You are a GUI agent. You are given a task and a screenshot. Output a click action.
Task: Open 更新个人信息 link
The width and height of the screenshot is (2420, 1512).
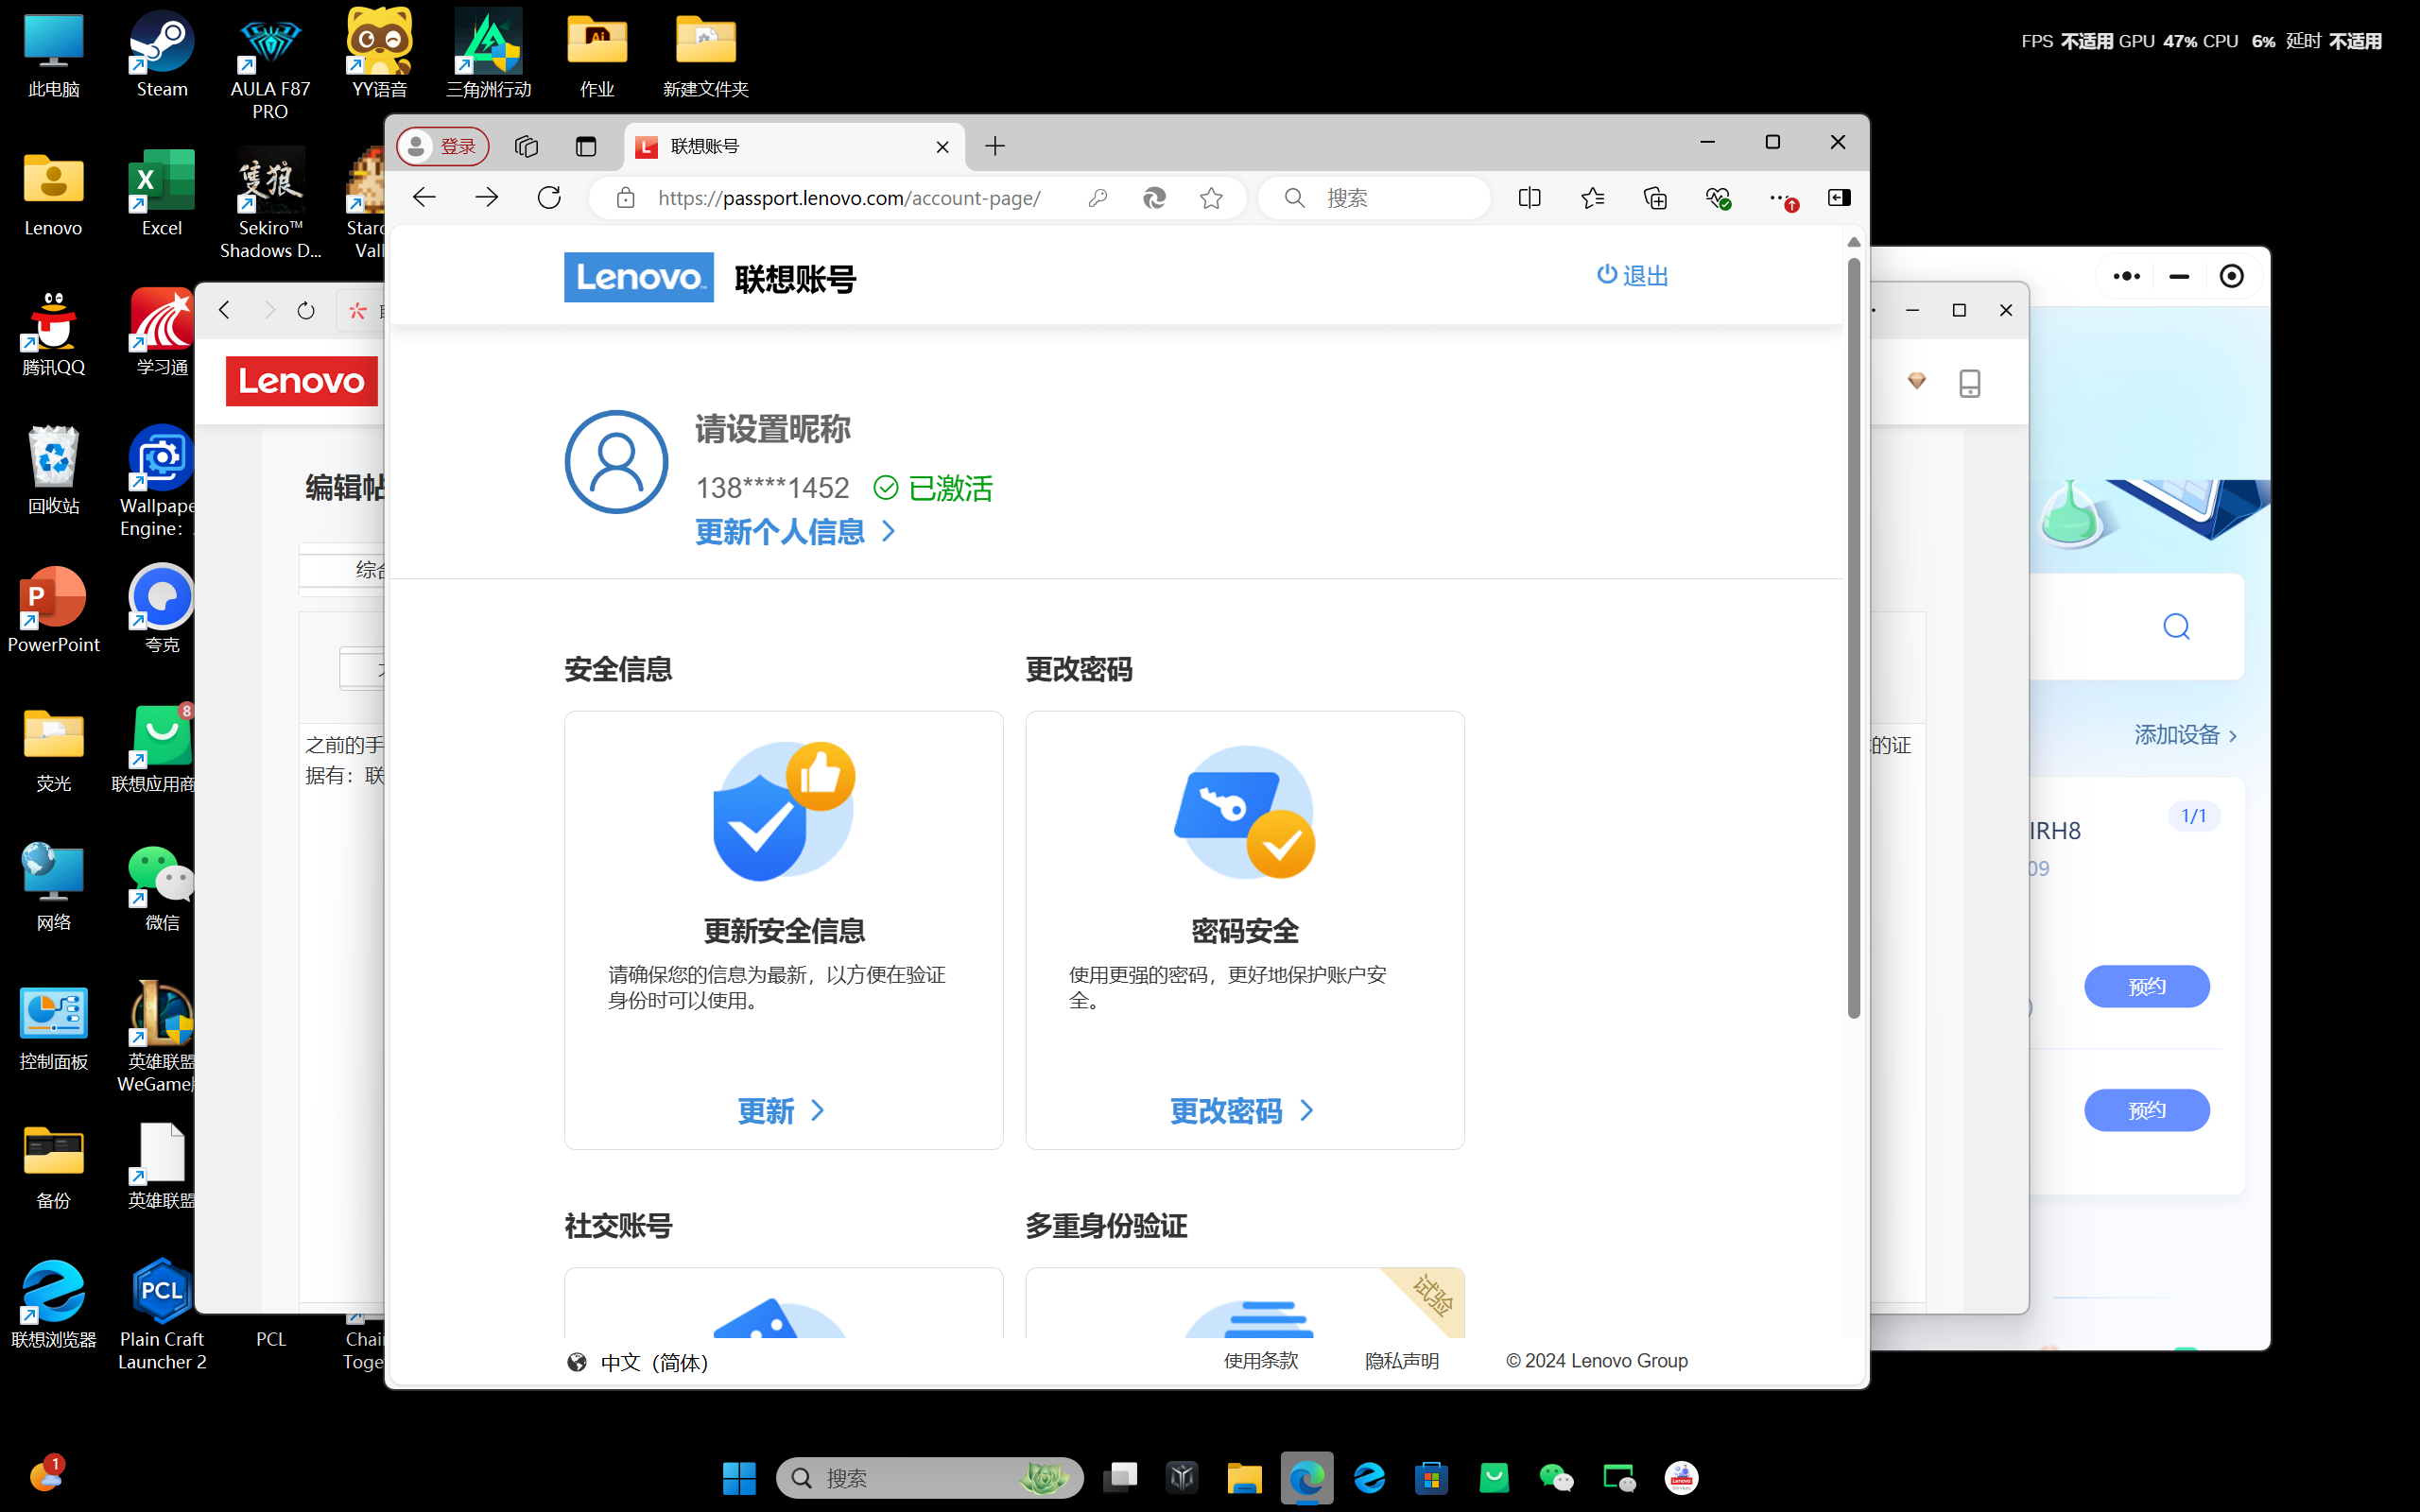(x=795, y=532)
